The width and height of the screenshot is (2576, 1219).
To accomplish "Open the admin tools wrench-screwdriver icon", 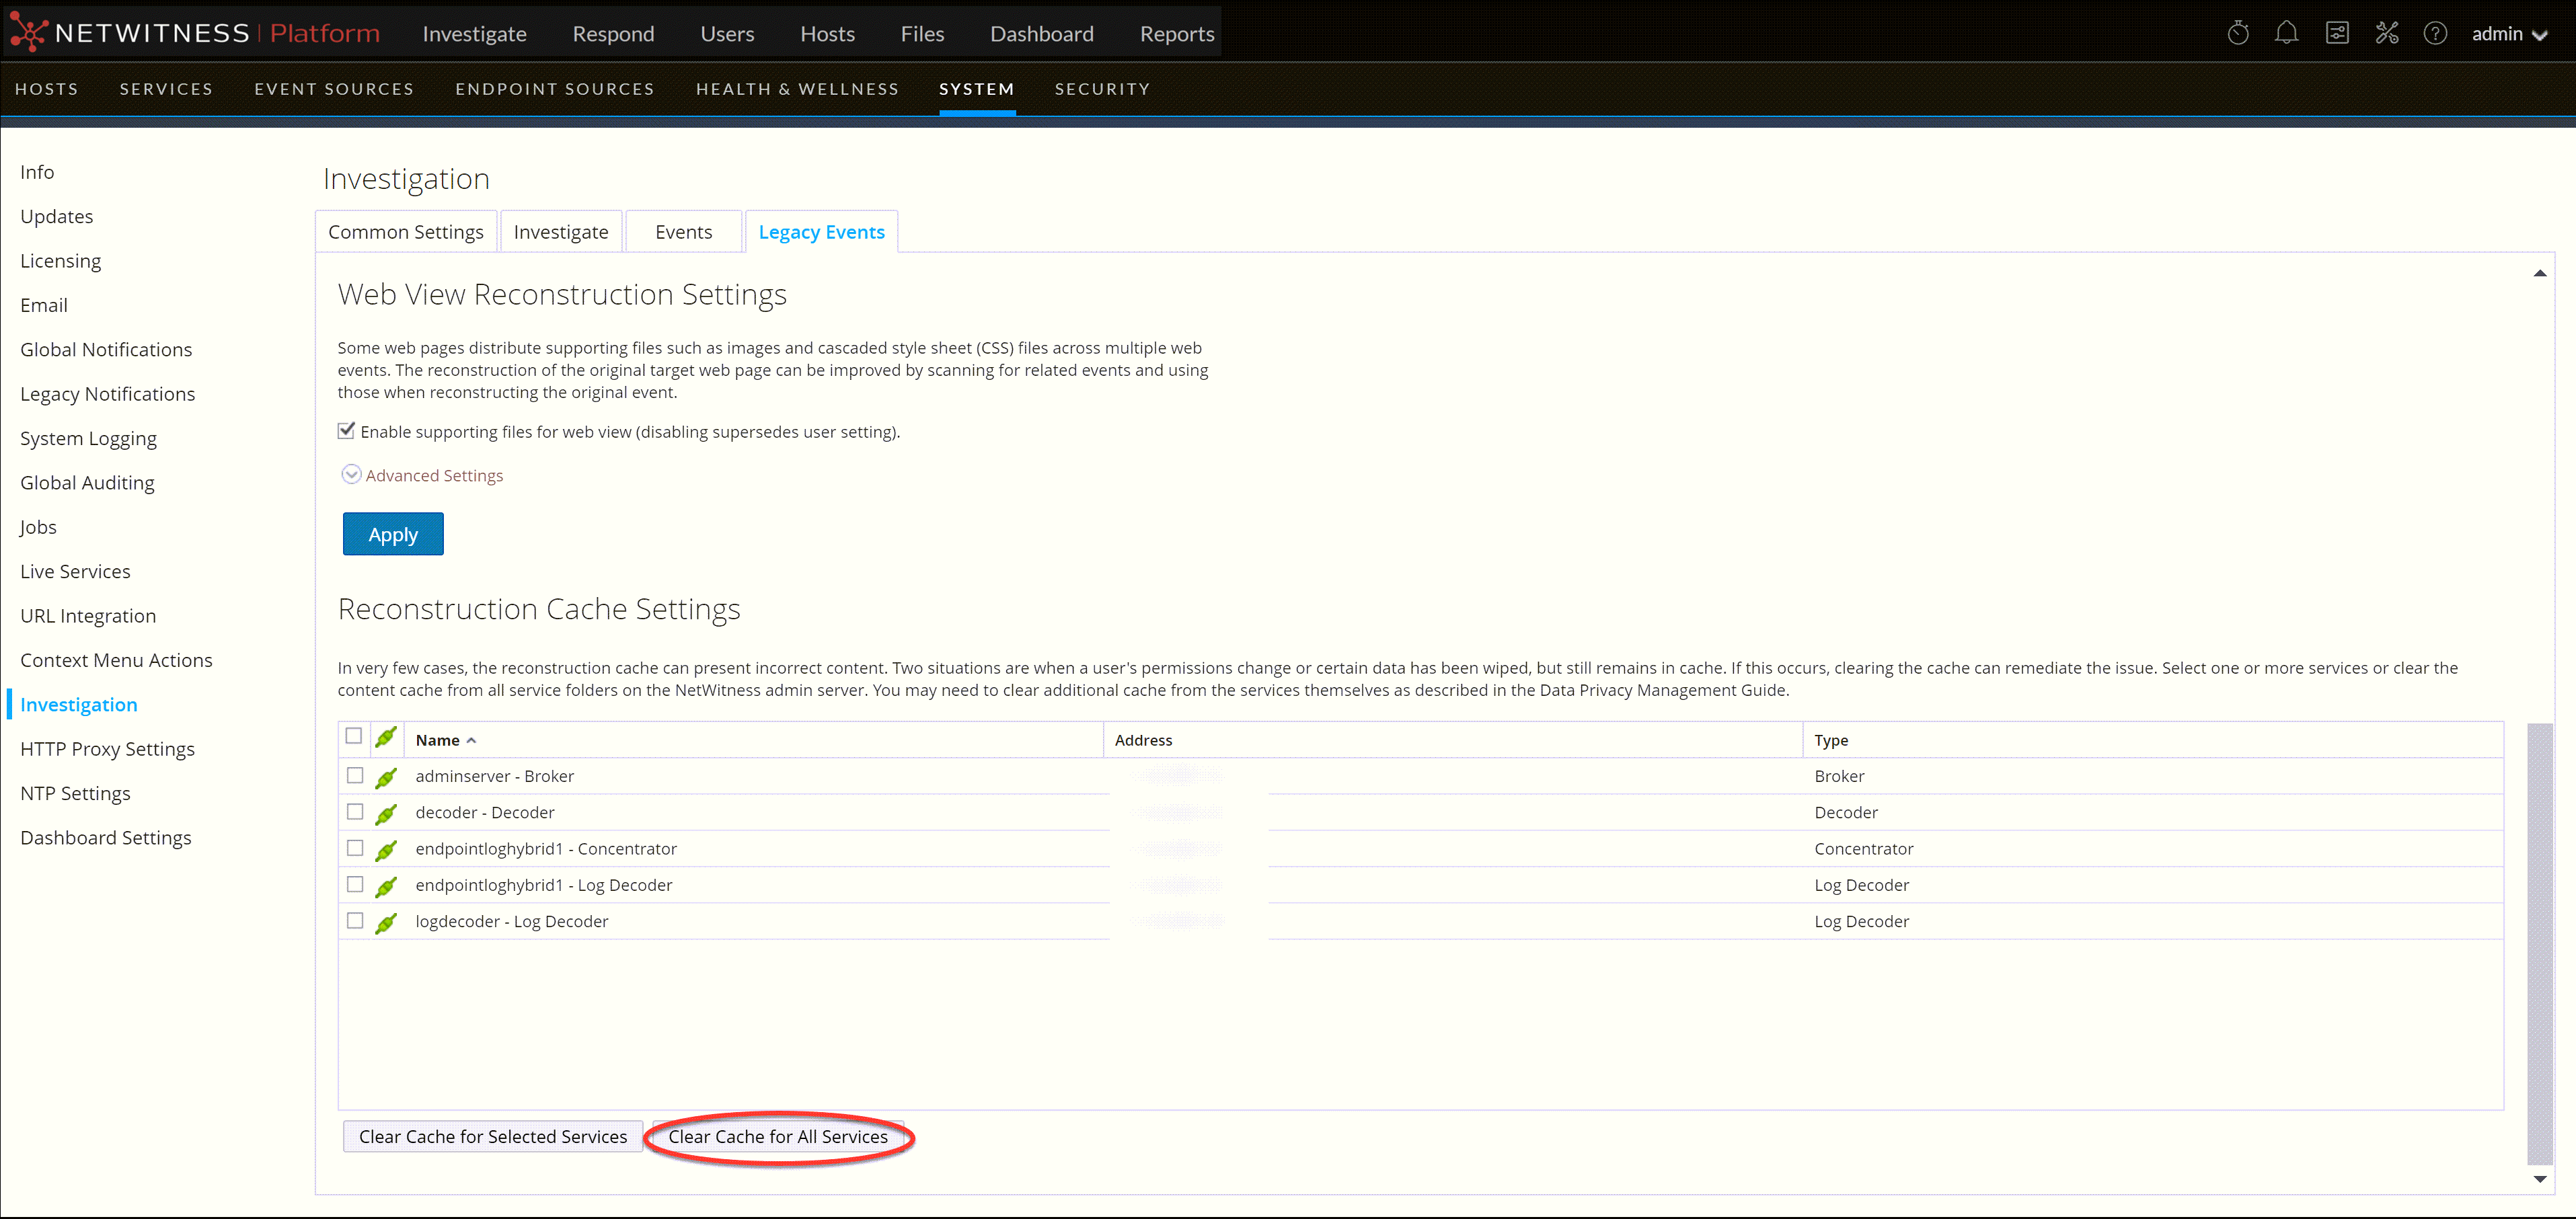I will click(x=2387, y=34).
